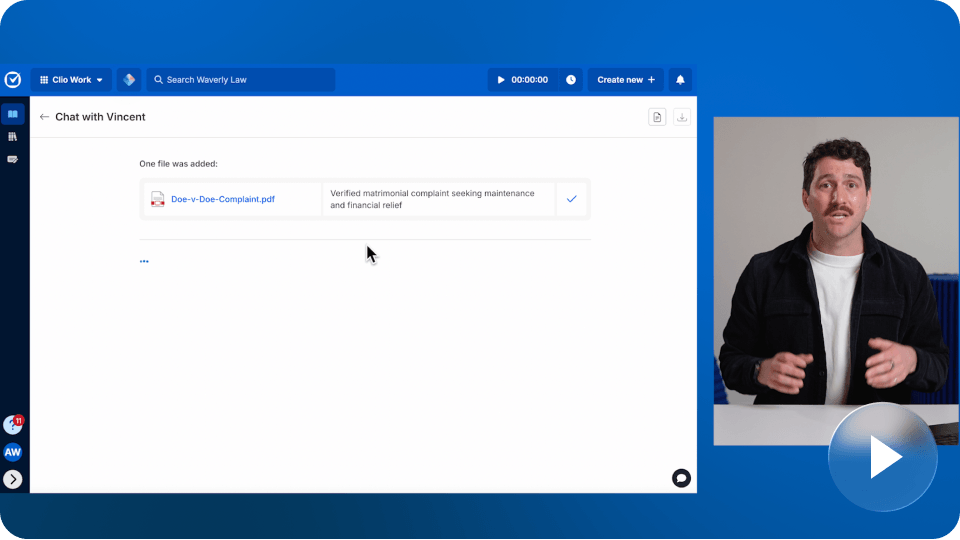Open the notifications bell
960x540 pixels.
coord(681,80)
